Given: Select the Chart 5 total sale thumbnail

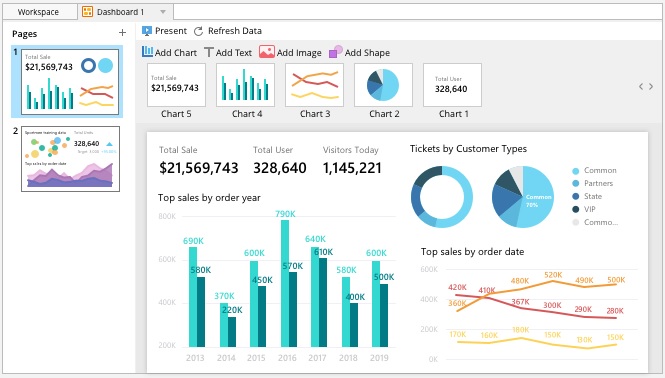Looking at the screenshot, I should coord(176,85).
